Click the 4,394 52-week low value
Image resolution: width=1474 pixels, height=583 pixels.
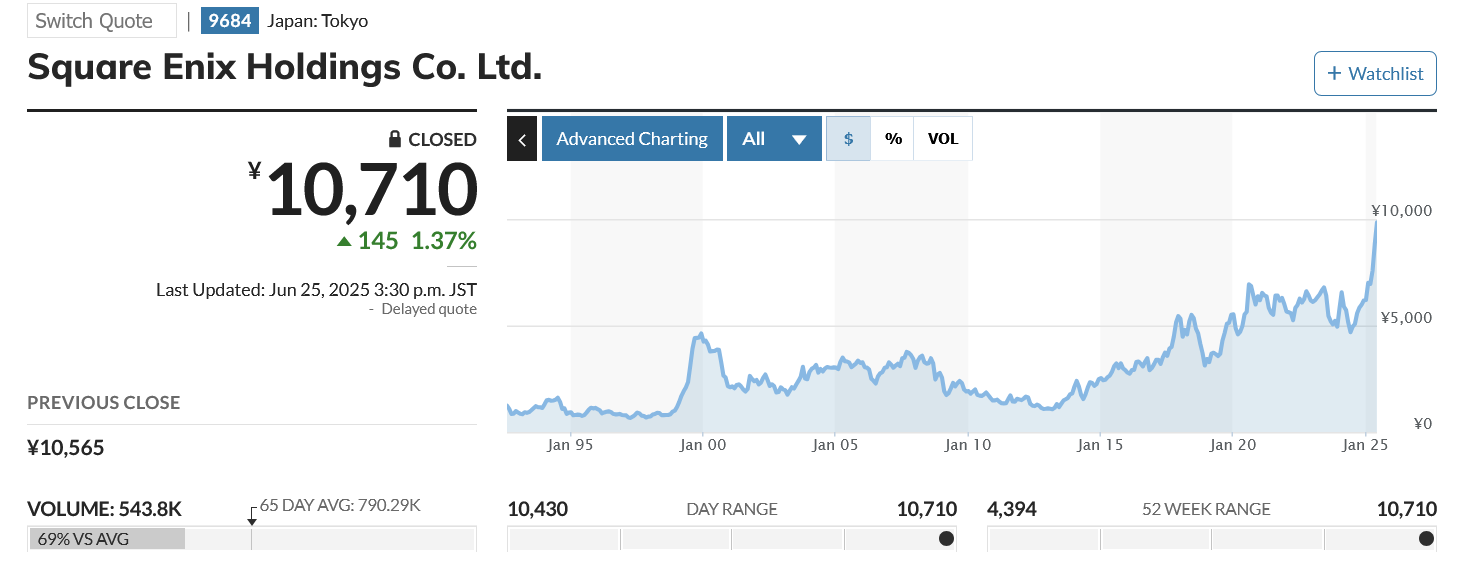tap(1012, 509)
